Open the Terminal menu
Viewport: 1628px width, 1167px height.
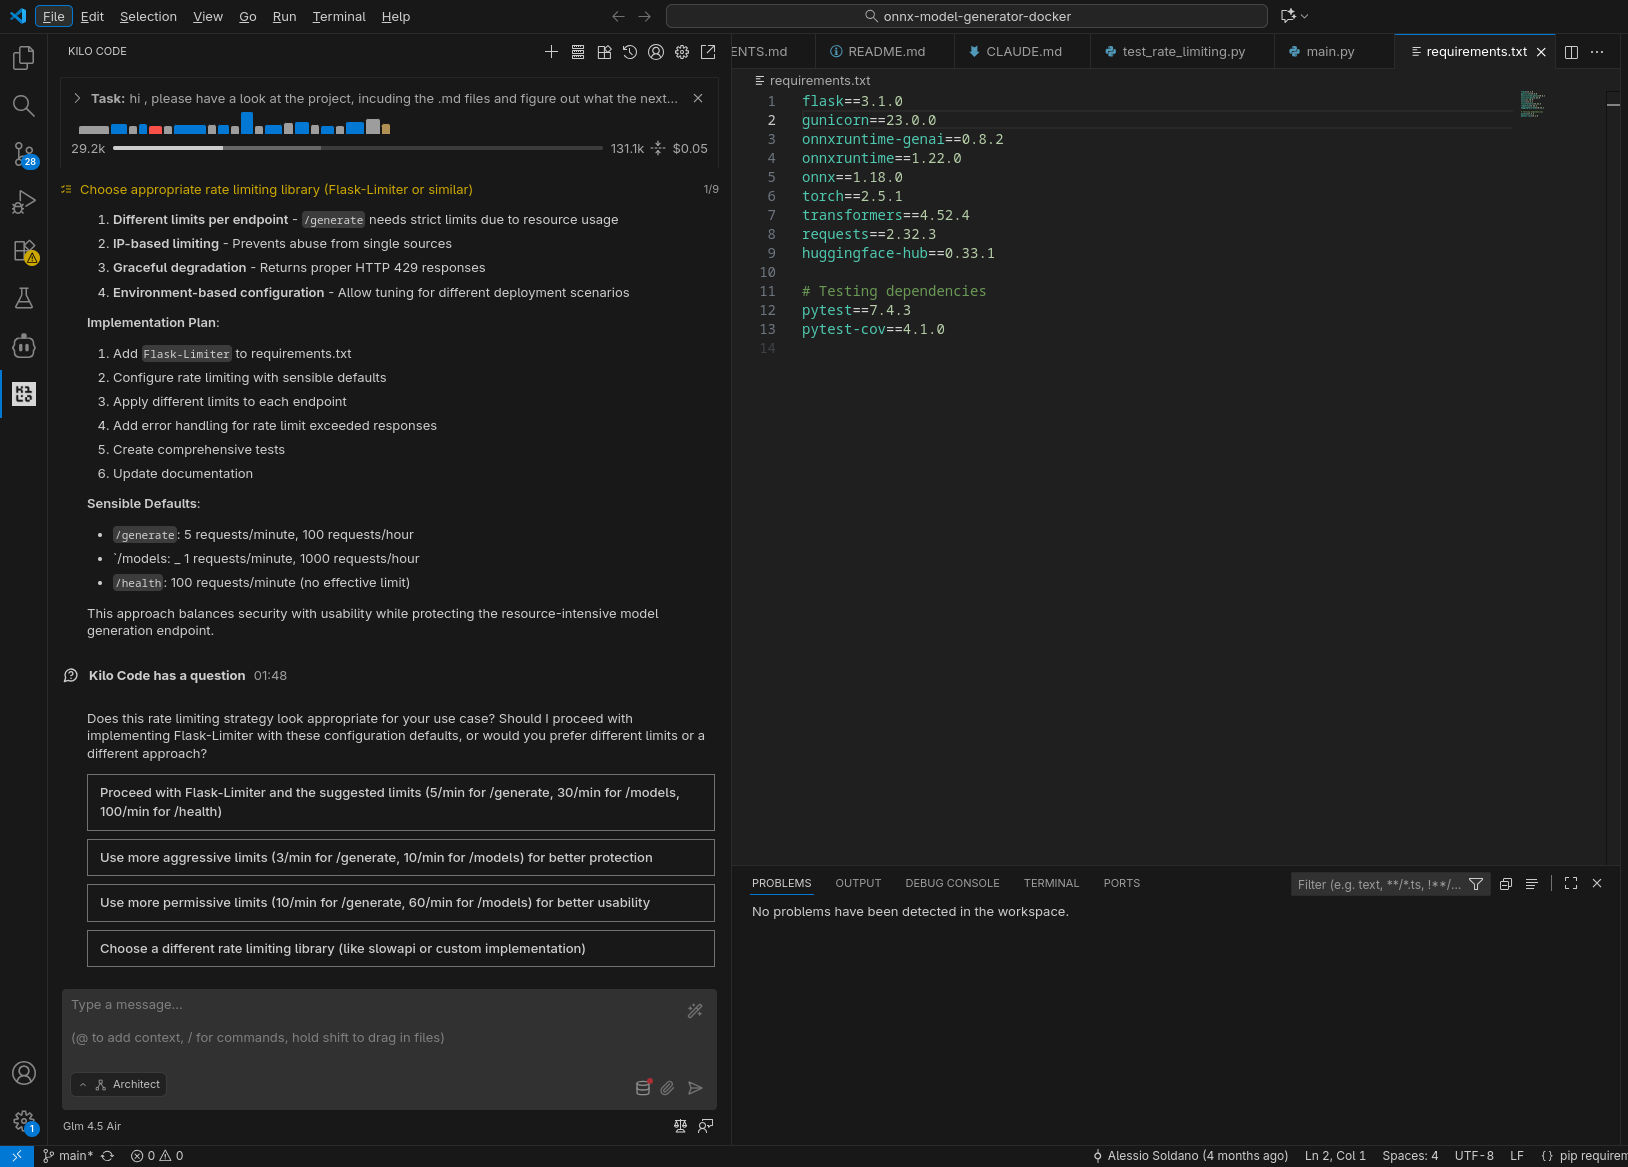pos(338,16)
